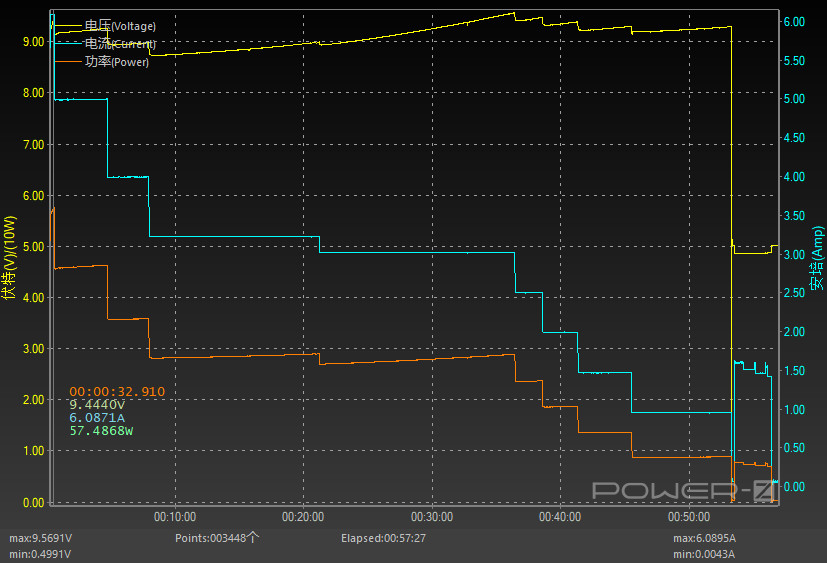This screenshot has height=563, width=827.
Task: Click the voltage readout 9.4440V
Action: (97, 405)
